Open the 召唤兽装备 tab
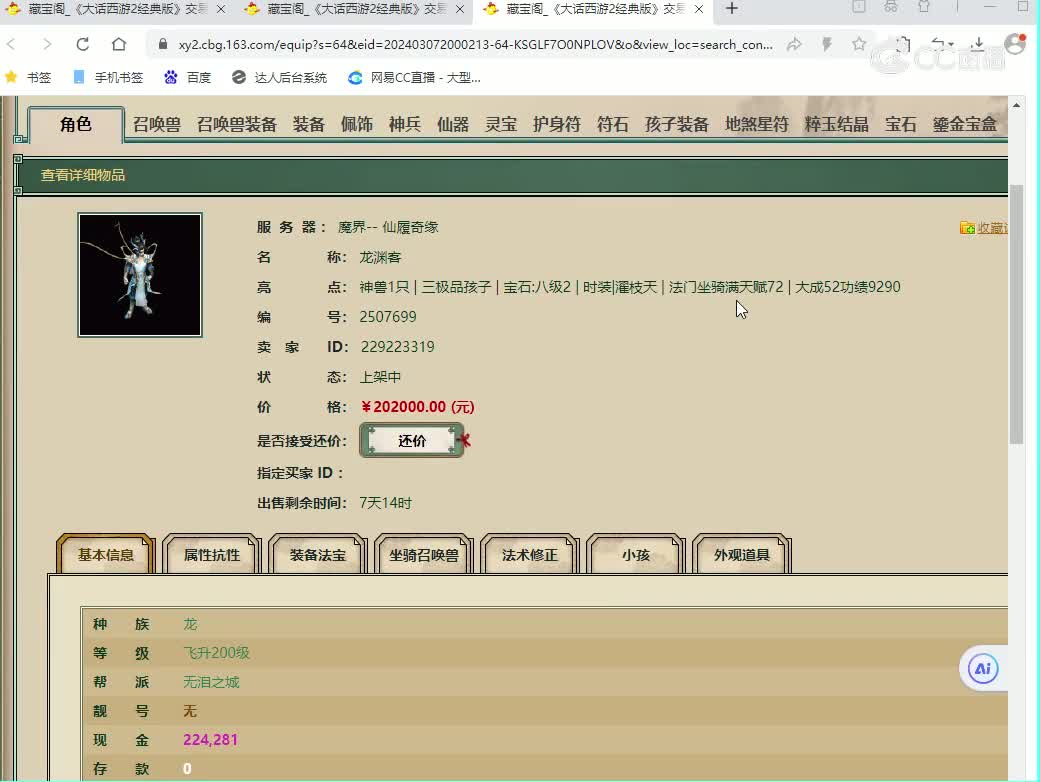 (236, 124)
